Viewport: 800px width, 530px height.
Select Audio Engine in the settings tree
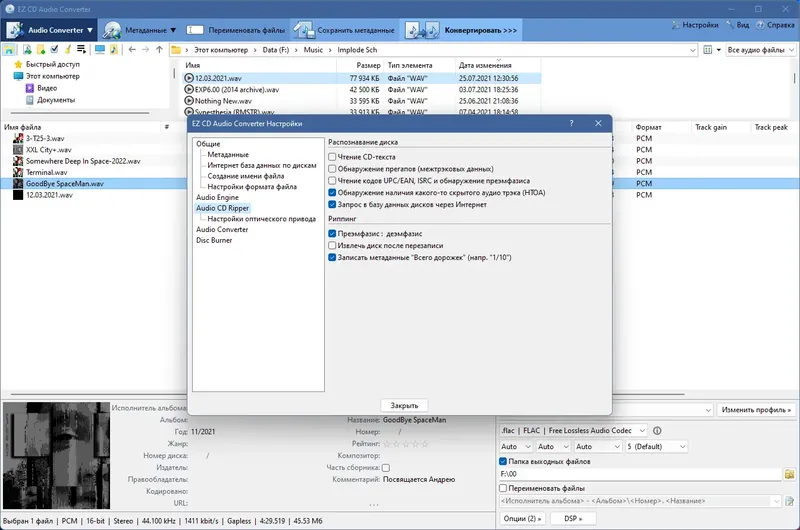217,197
